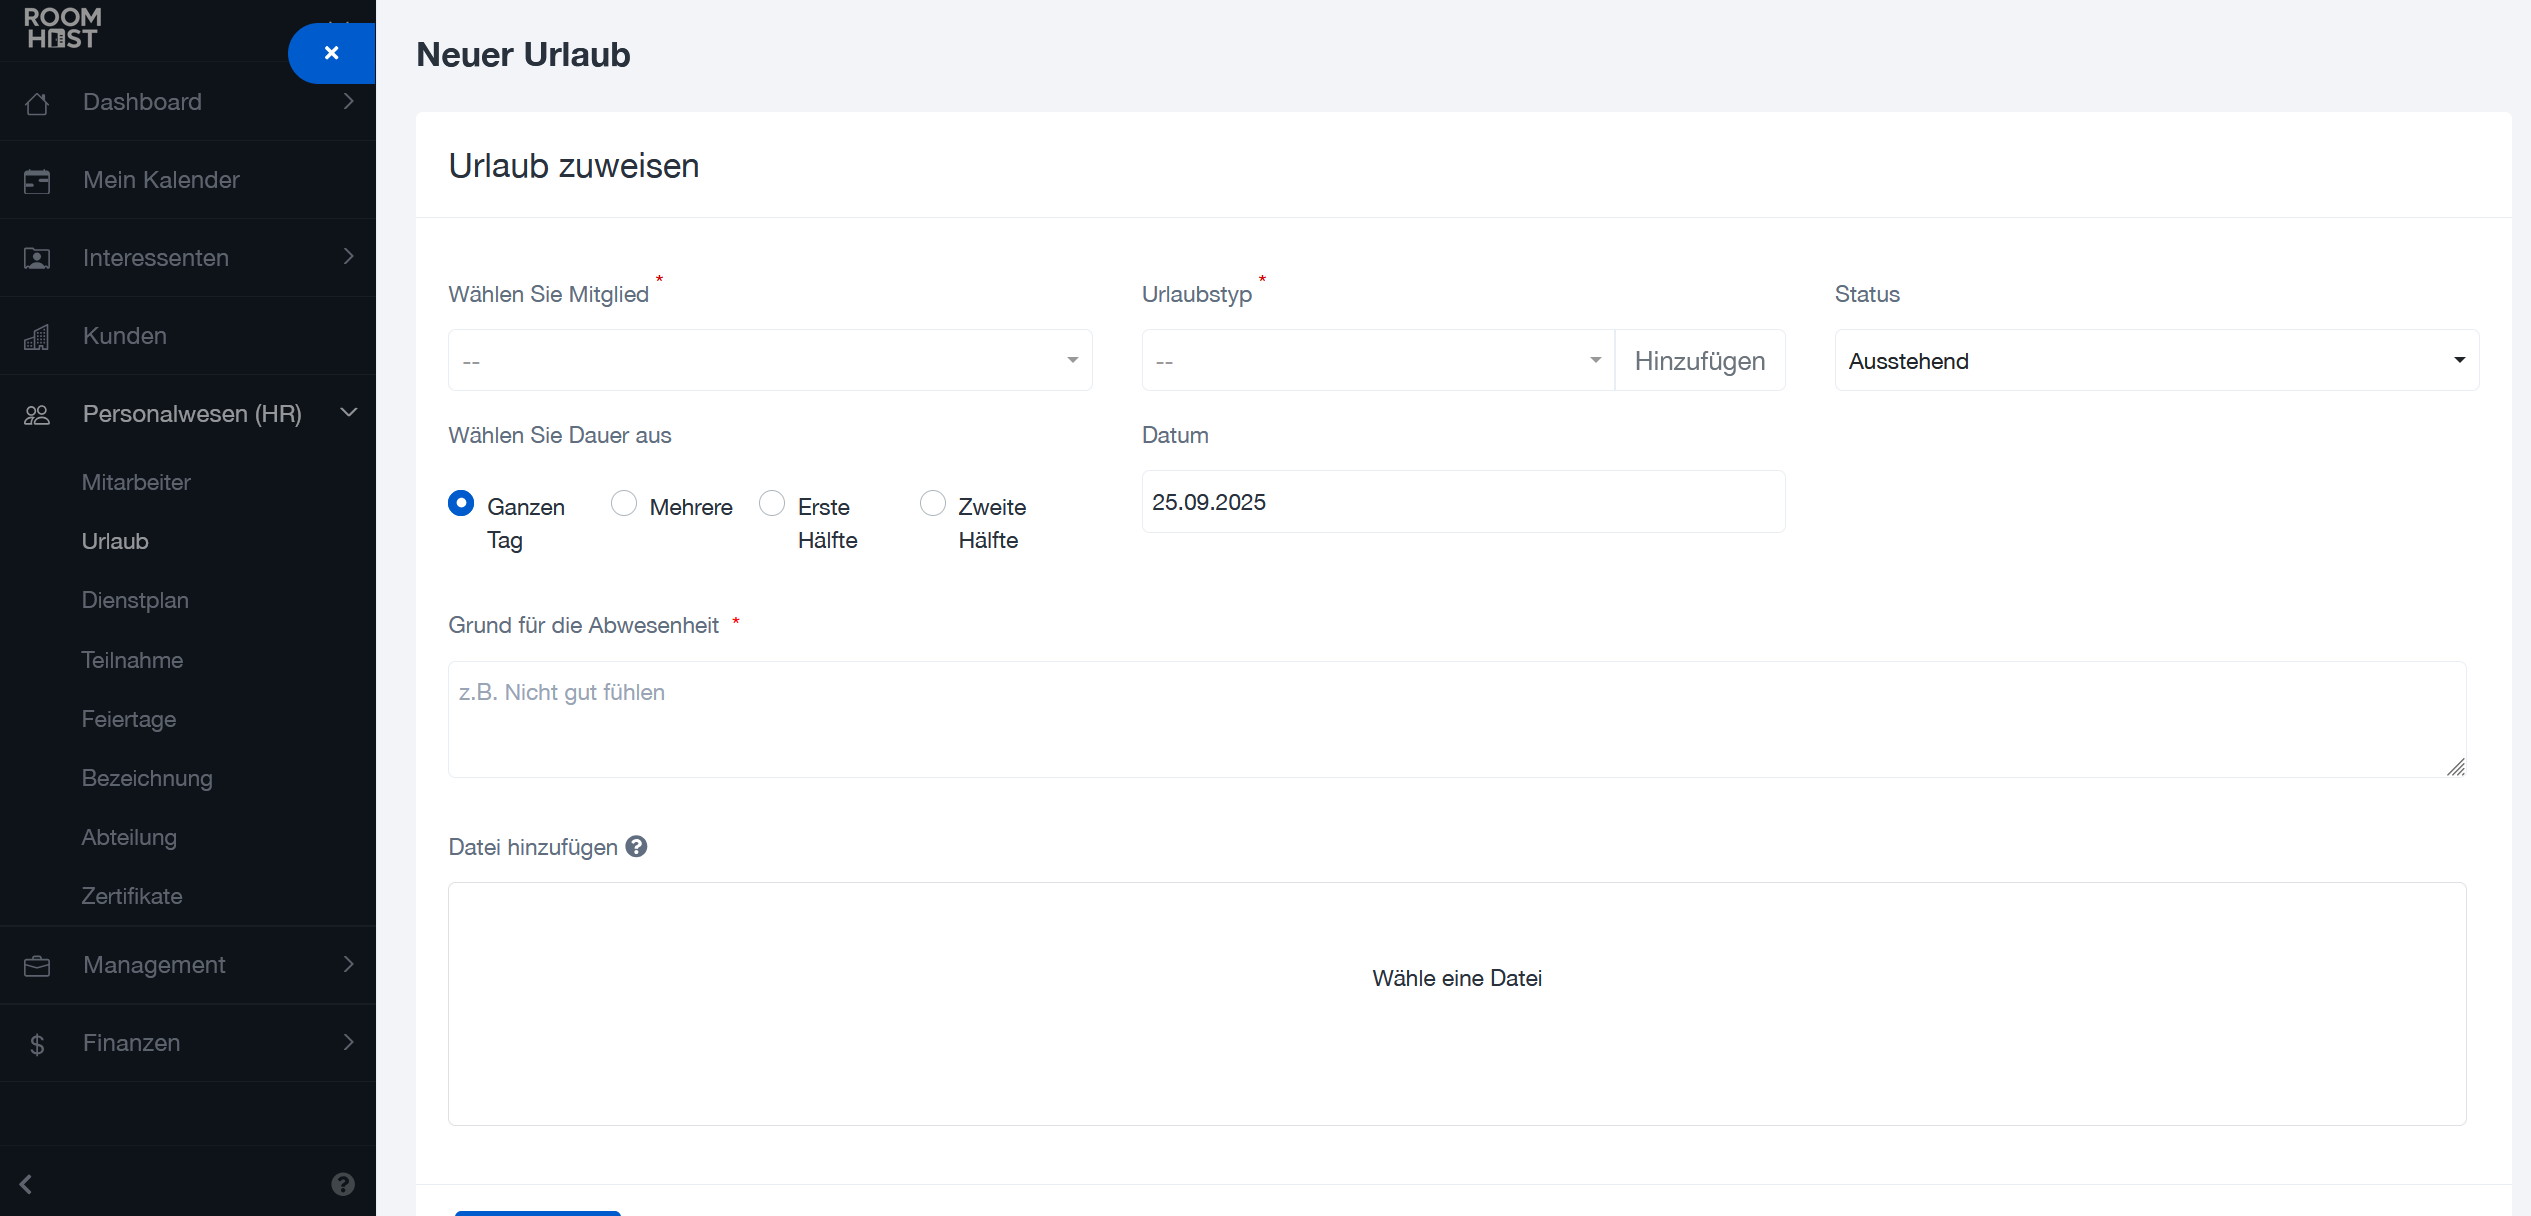
Task: Open Dienstplan in HR submenu
Action: click(135, 600)
